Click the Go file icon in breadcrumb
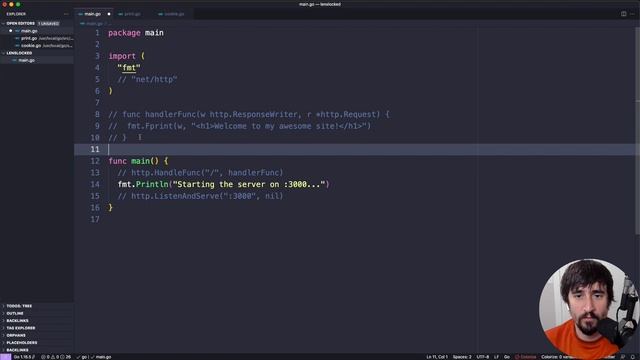Screen dimensions: 640x360 click(x=82, y=24)
